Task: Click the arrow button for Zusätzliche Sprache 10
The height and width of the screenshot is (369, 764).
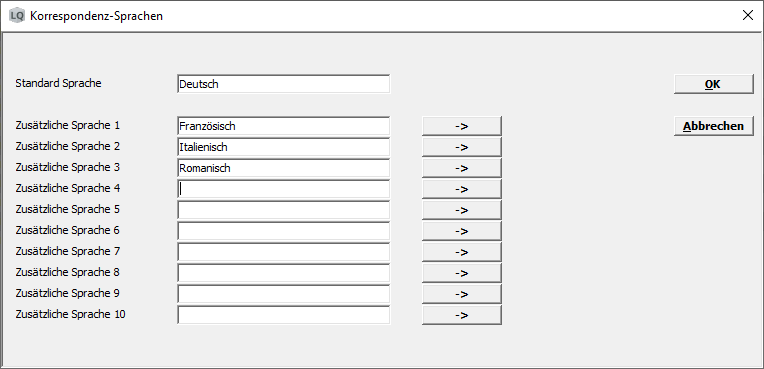Action: 461,314
